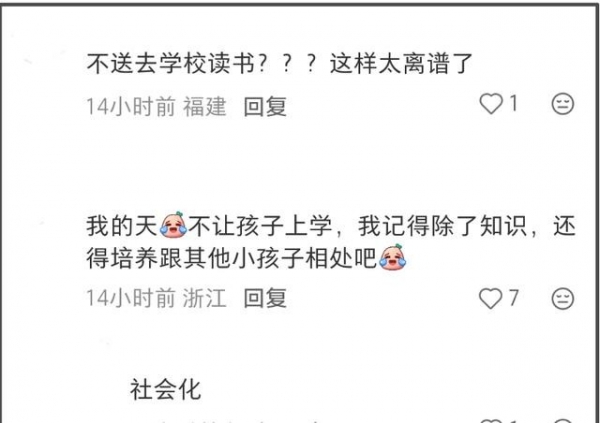Like the 浙江 comment using heart icon
Viewport: 600px width, 423px height.
491,298
